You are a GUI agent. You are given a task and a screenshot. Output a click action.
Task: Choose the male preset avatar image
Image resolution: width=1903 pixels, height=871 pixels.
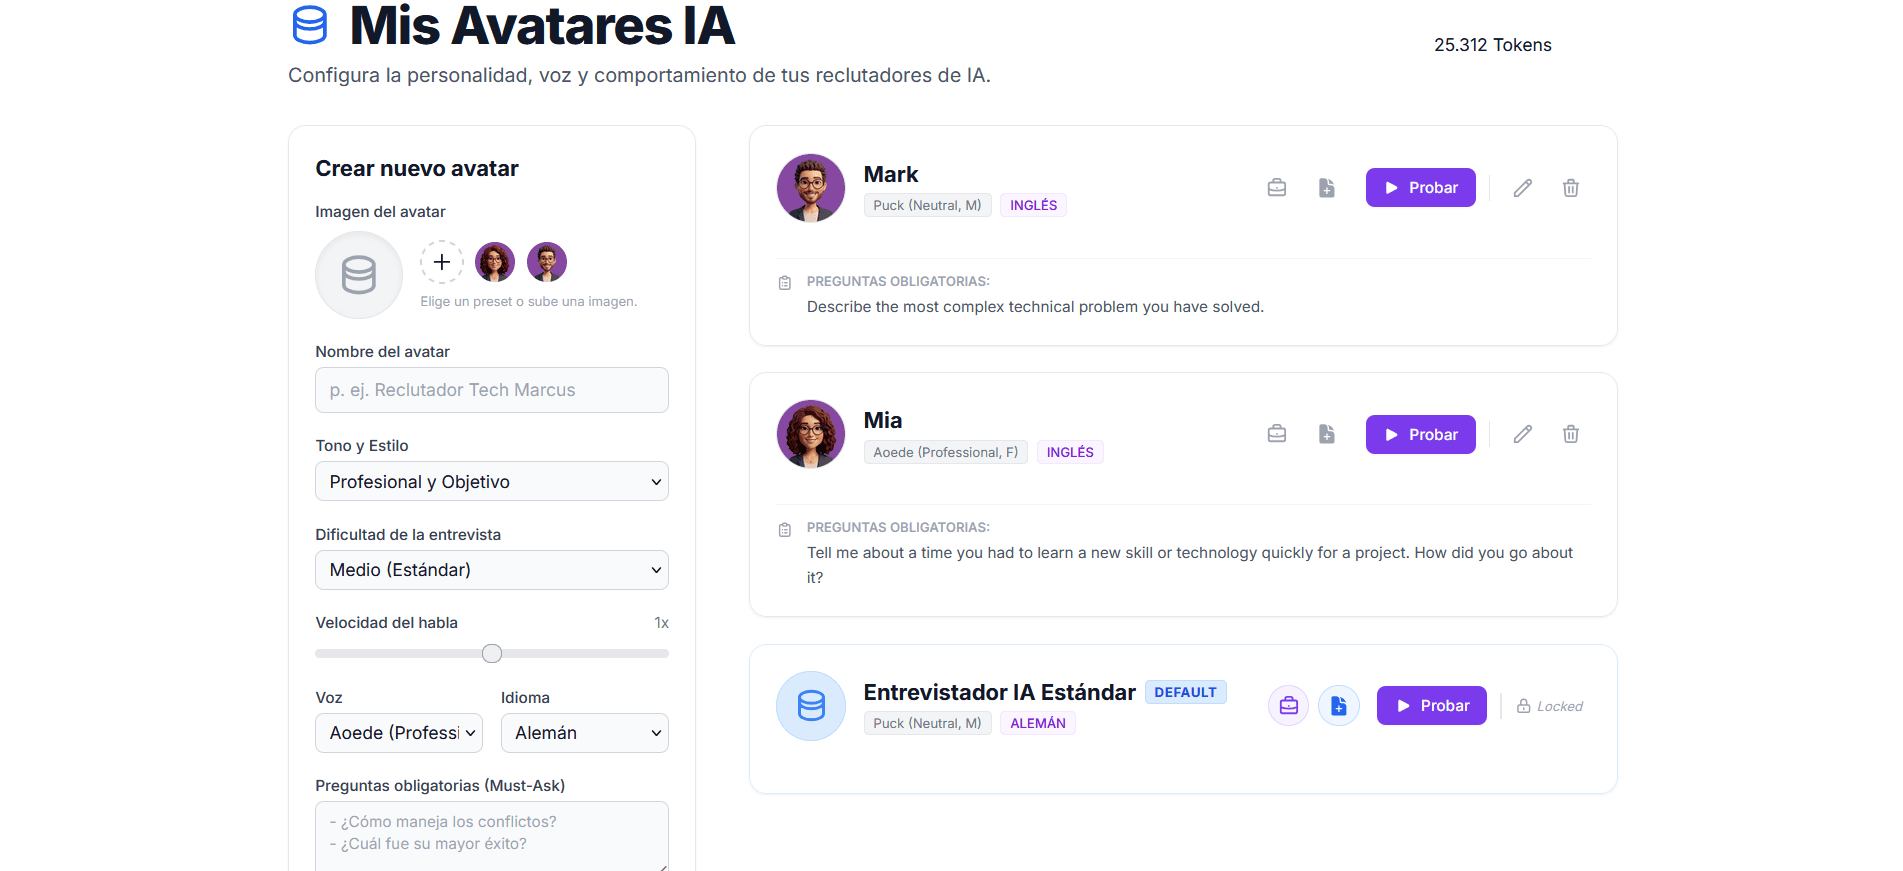[547, 262]
